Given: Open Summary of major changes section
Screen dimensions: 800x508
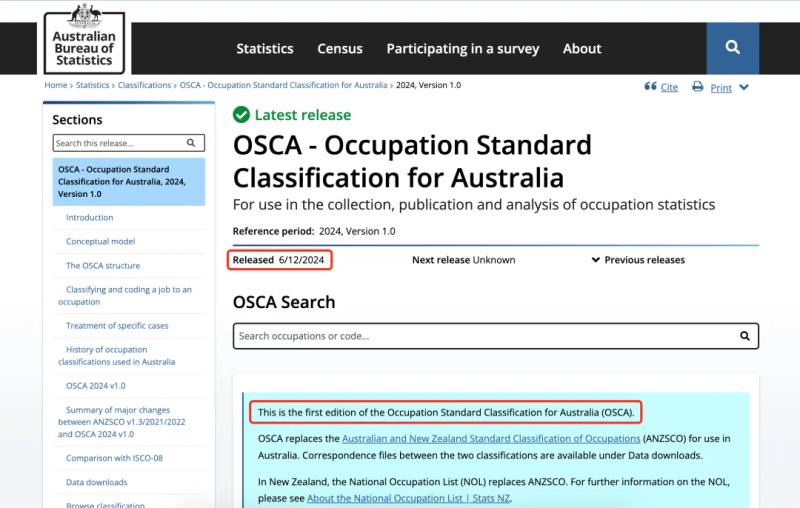Looking at the screenshot, I should (x=121, y=422).
